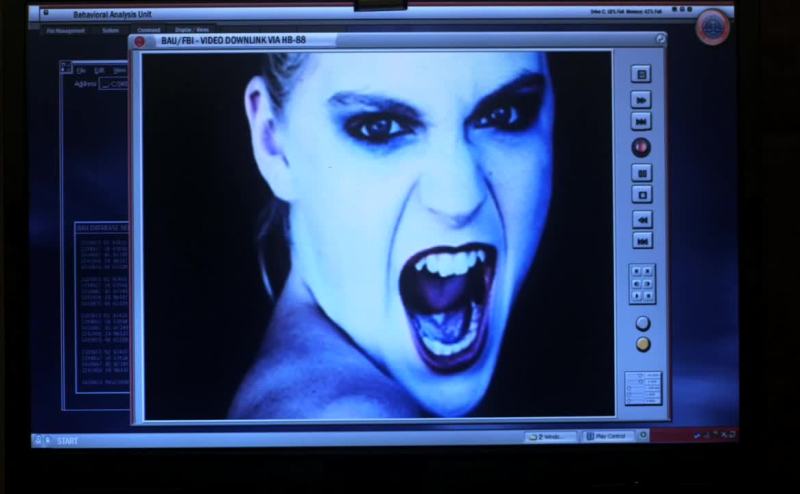The image size is (800, 494).
Task: Toggle the blue round indicator button
Action: [643, 323]
